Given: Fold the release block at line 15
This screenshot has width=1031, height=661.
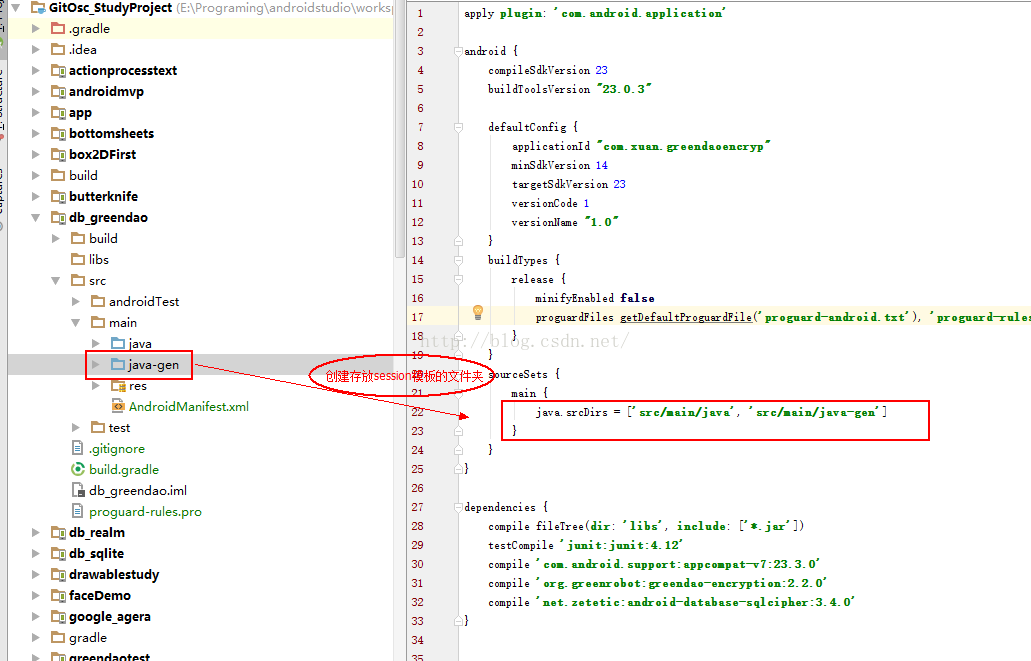Looking at the screenshot, I should [458, 279].
